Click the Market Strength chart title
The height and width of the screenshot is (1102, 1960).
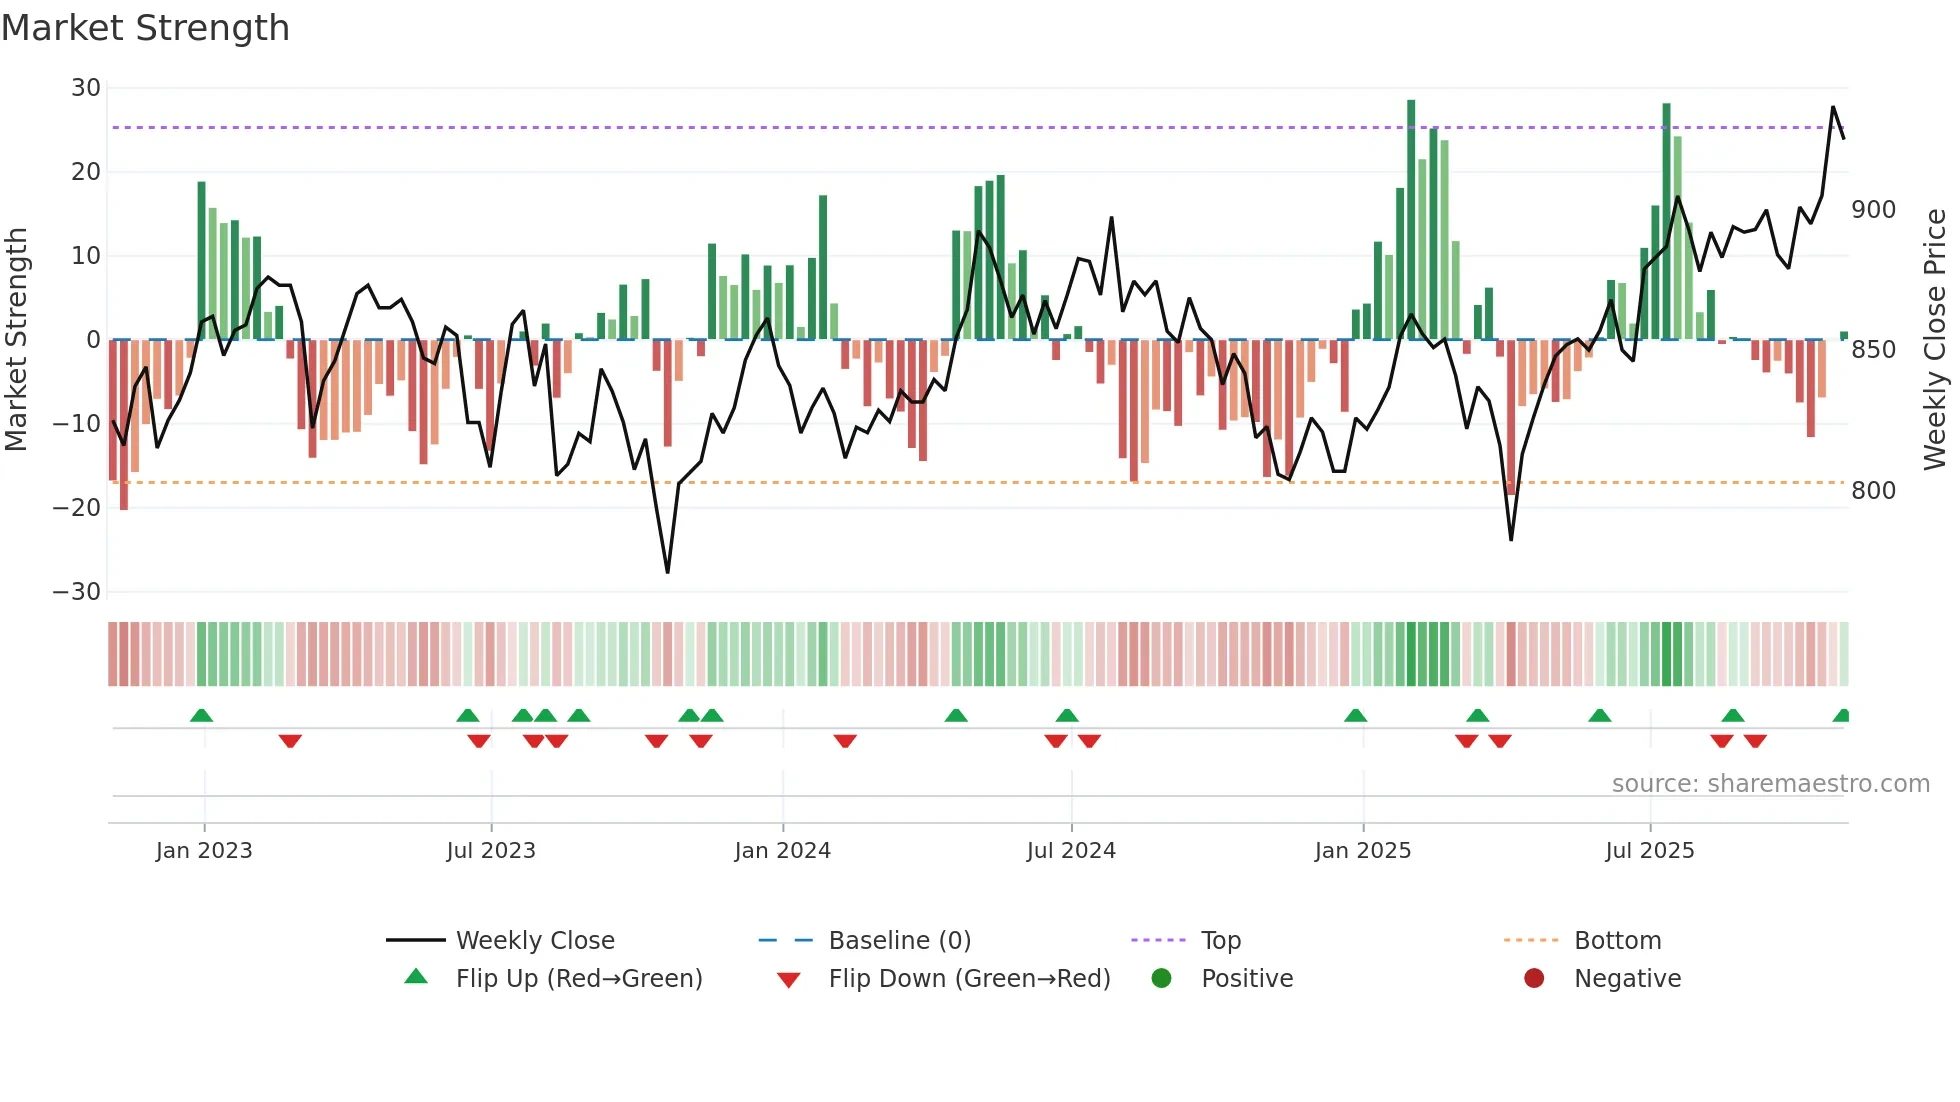coord(146,28)
